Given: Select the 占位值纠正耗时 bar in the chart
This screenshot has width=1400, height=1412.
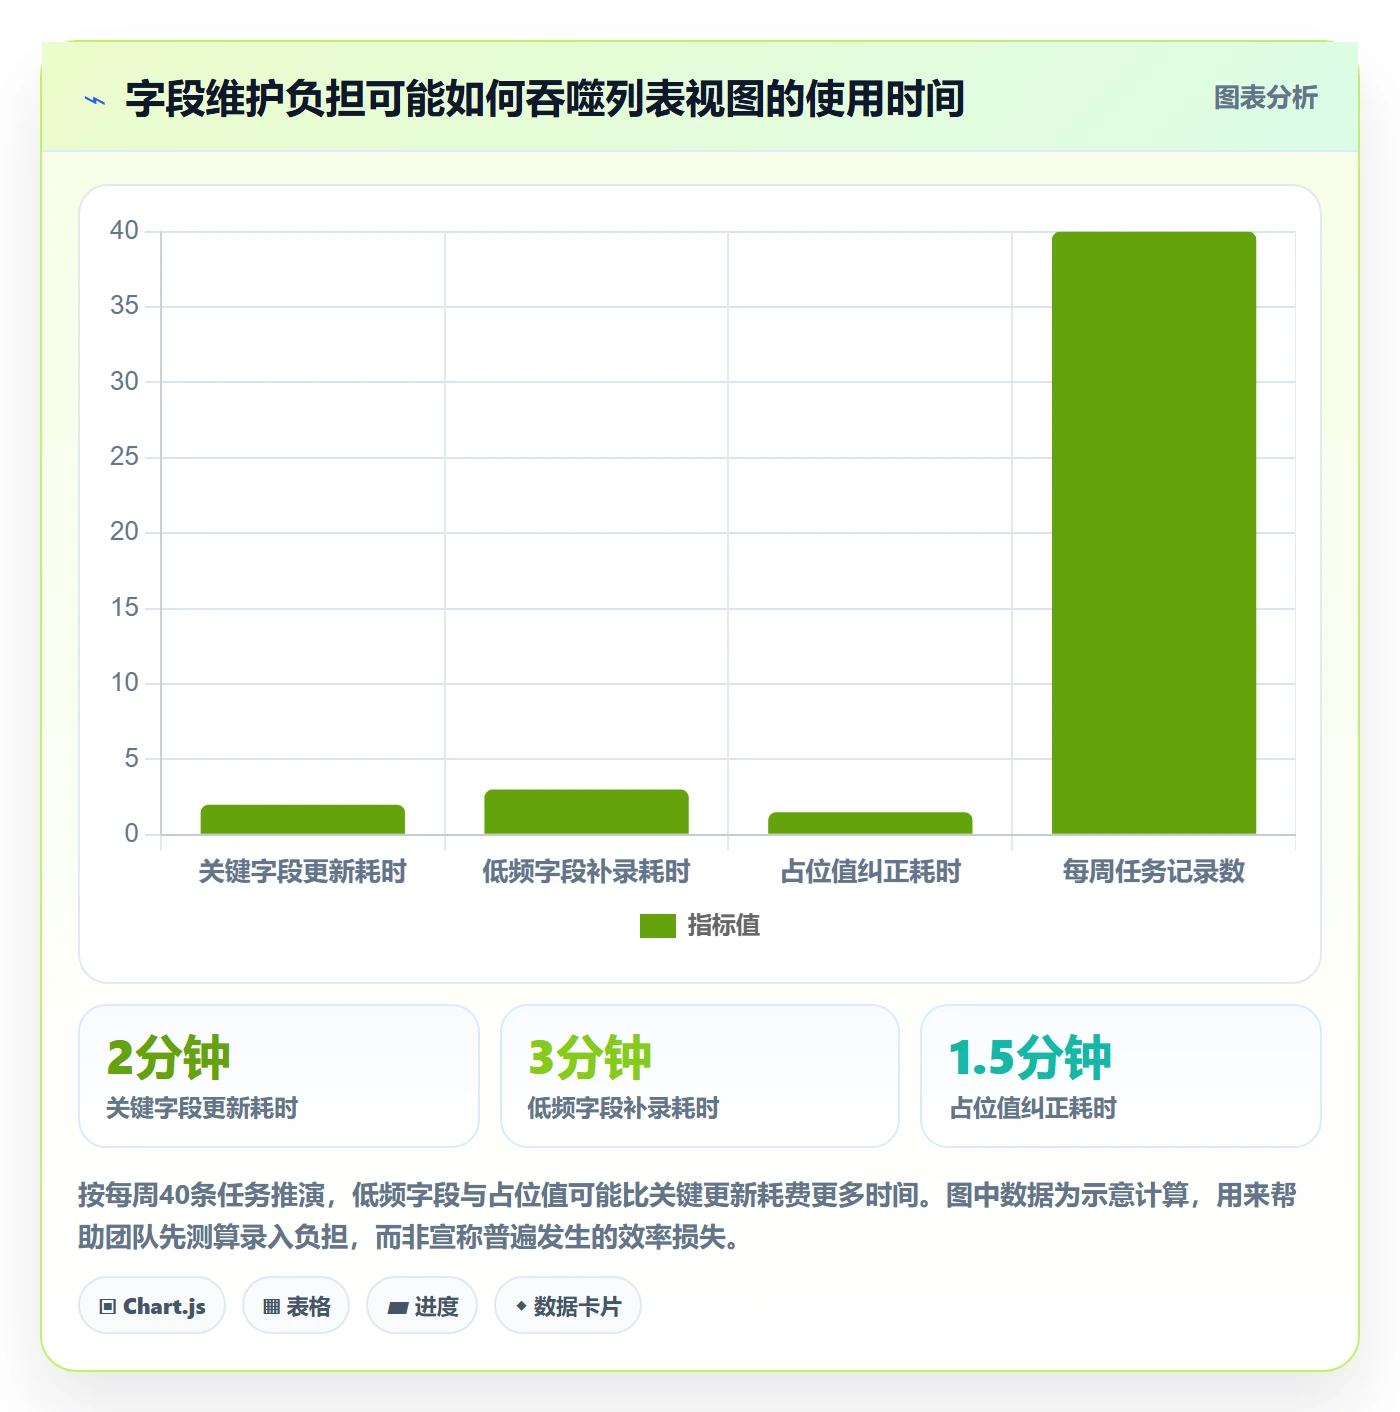Looking at the screenshot, I should (870, 823).
